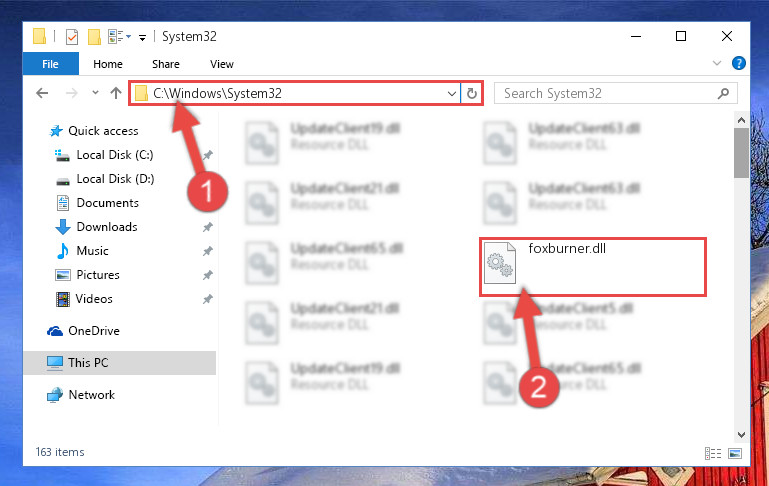
Task: Click Properties icon in quick access toolbar
Action: pyautogui.click(x=72, y=36)
